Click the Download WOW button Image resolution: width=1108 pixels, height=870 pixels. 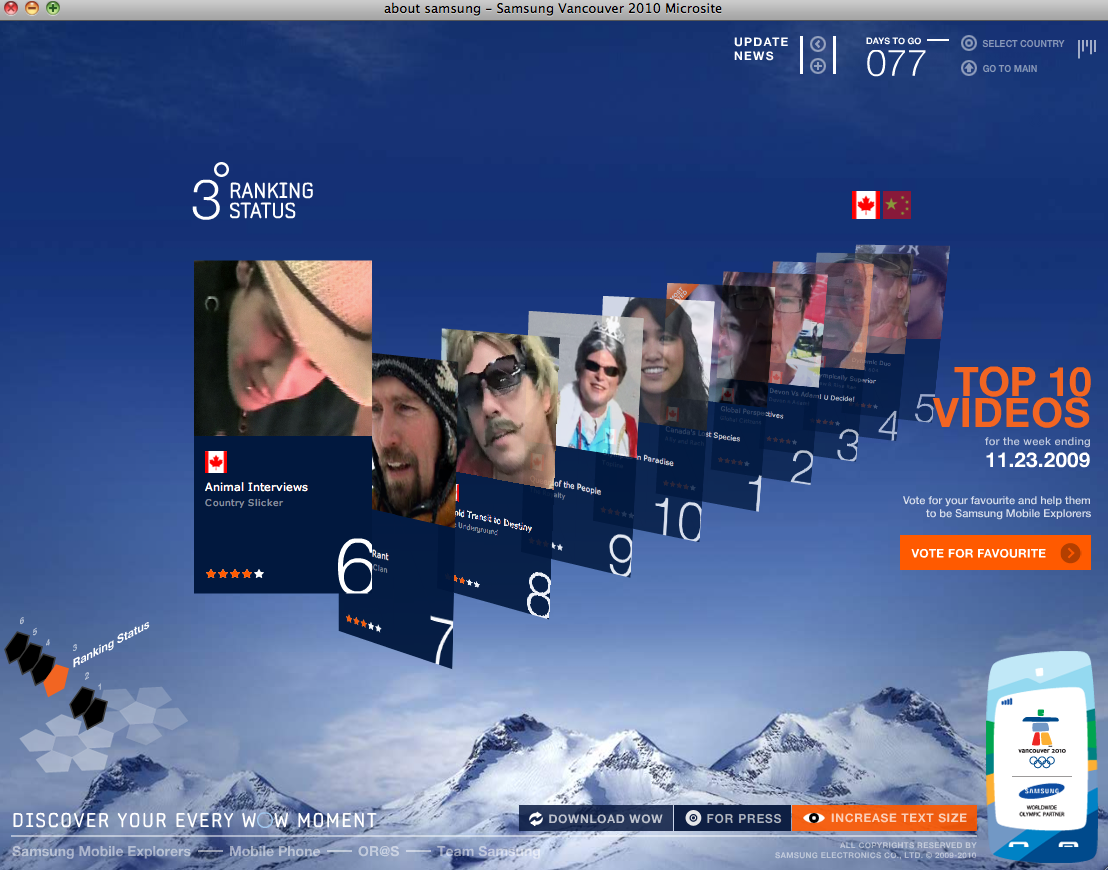pos(596,818)
